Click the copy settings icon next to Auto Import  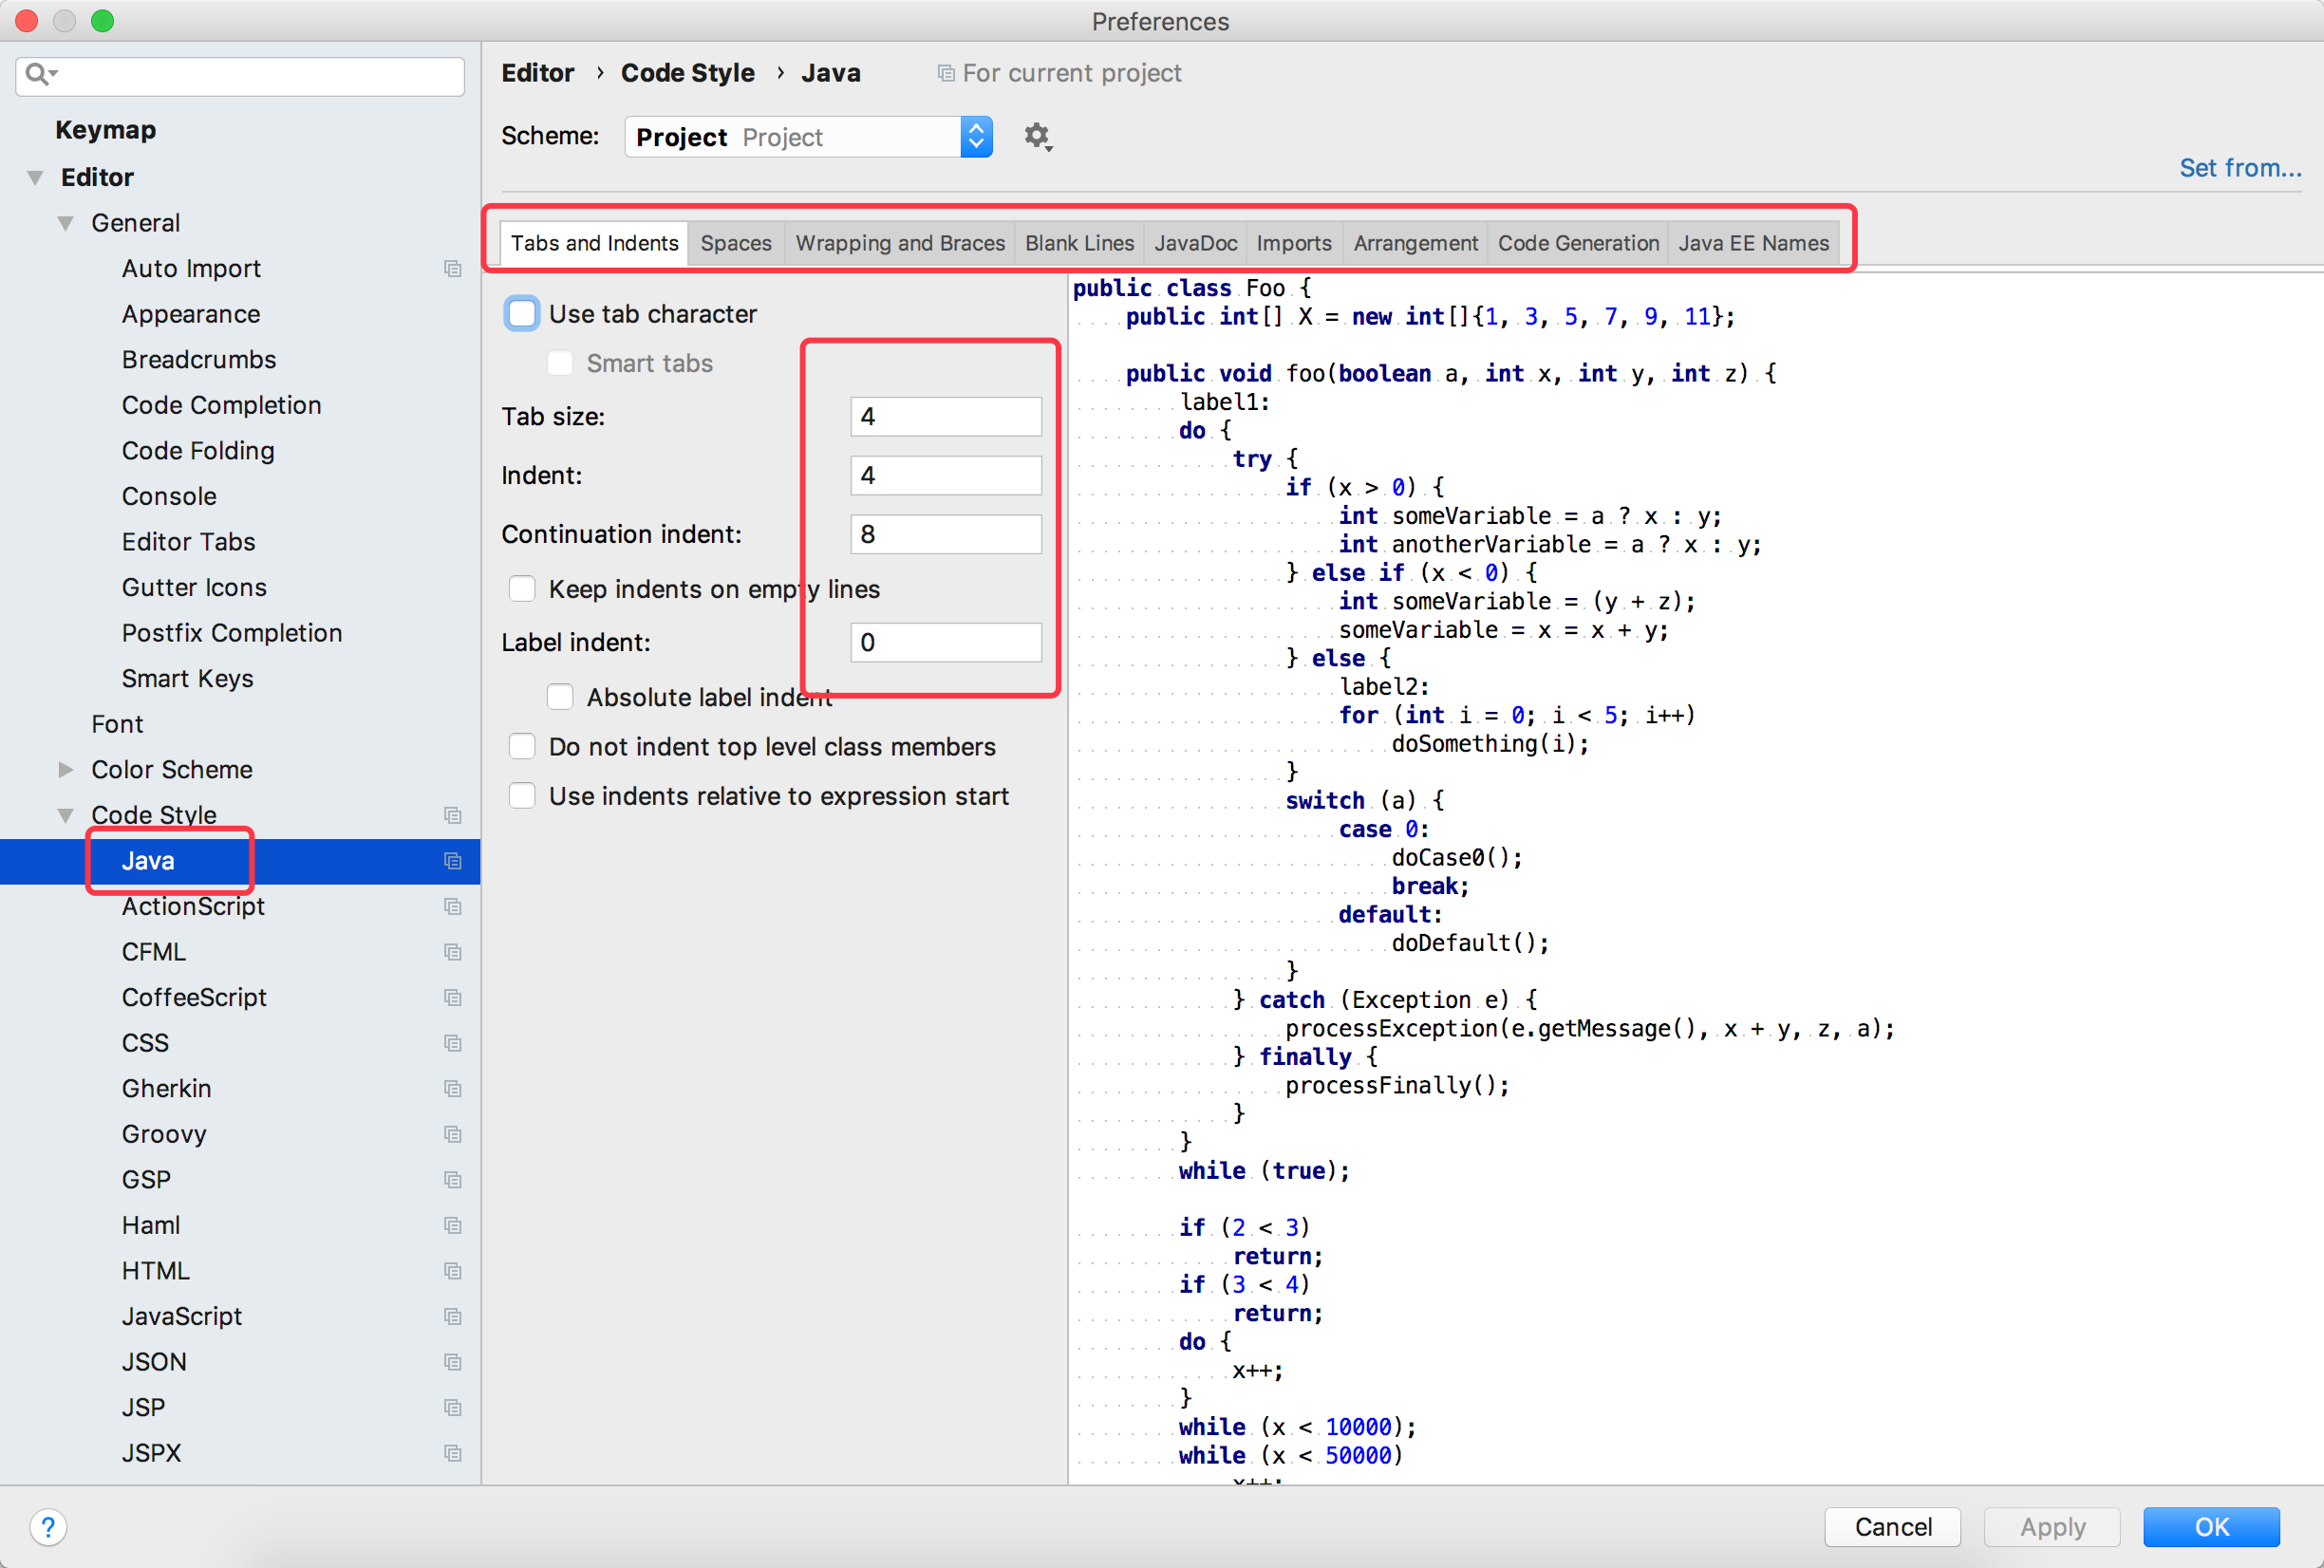pyautogui.click(x=453, y=268)
